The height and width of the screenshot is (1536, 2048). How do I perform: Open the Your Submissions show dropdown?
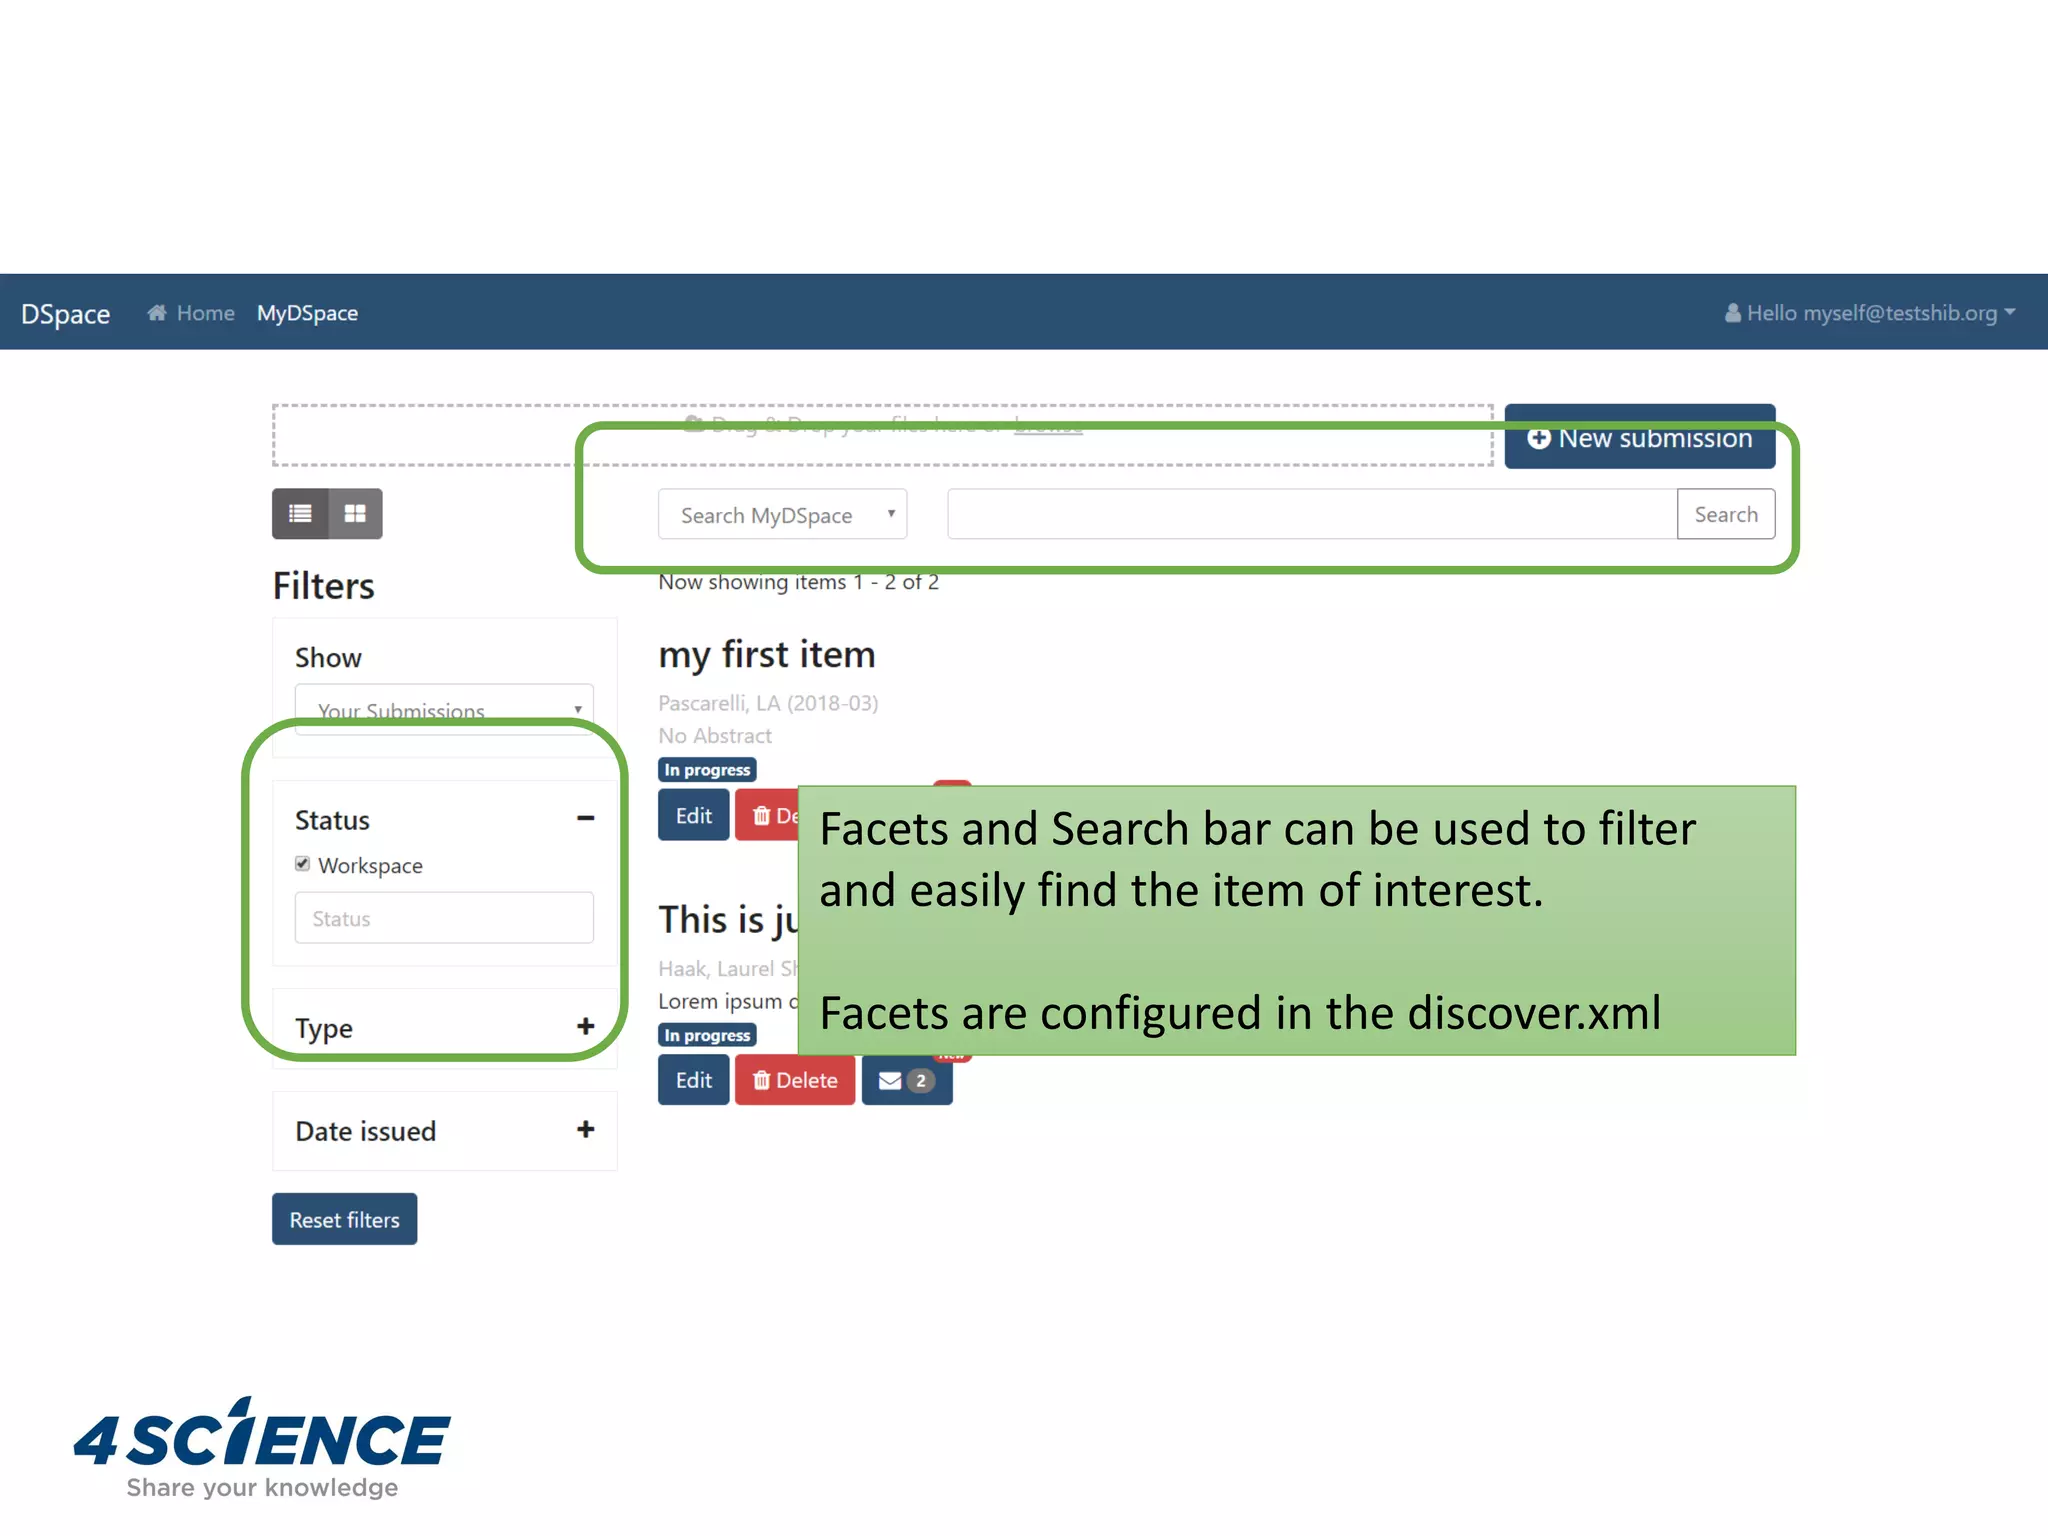coord(444,710)
